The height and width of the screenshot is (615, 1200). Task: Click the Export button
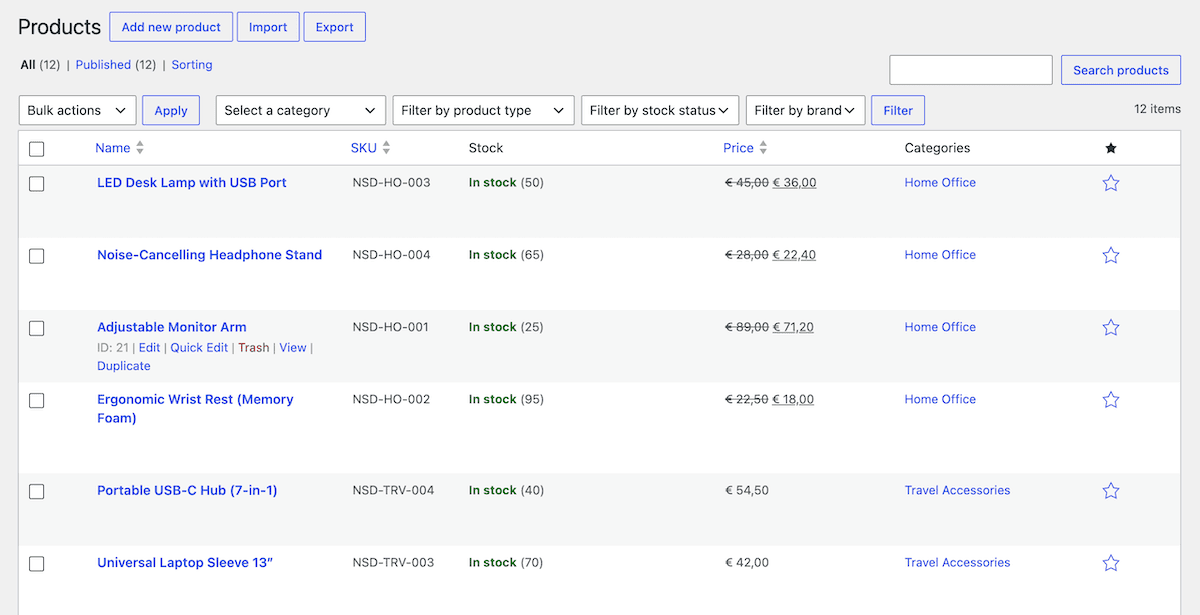335,27
